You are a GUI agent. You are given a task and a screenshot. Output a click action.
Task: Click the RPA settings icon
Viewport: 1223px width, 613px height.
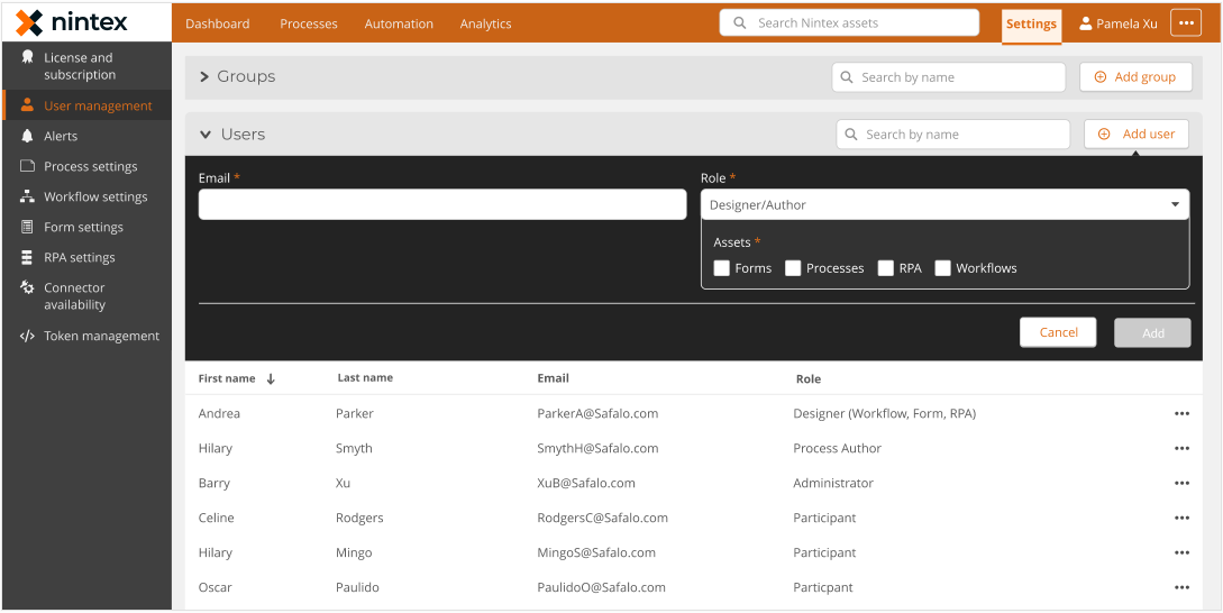(27, 257)
